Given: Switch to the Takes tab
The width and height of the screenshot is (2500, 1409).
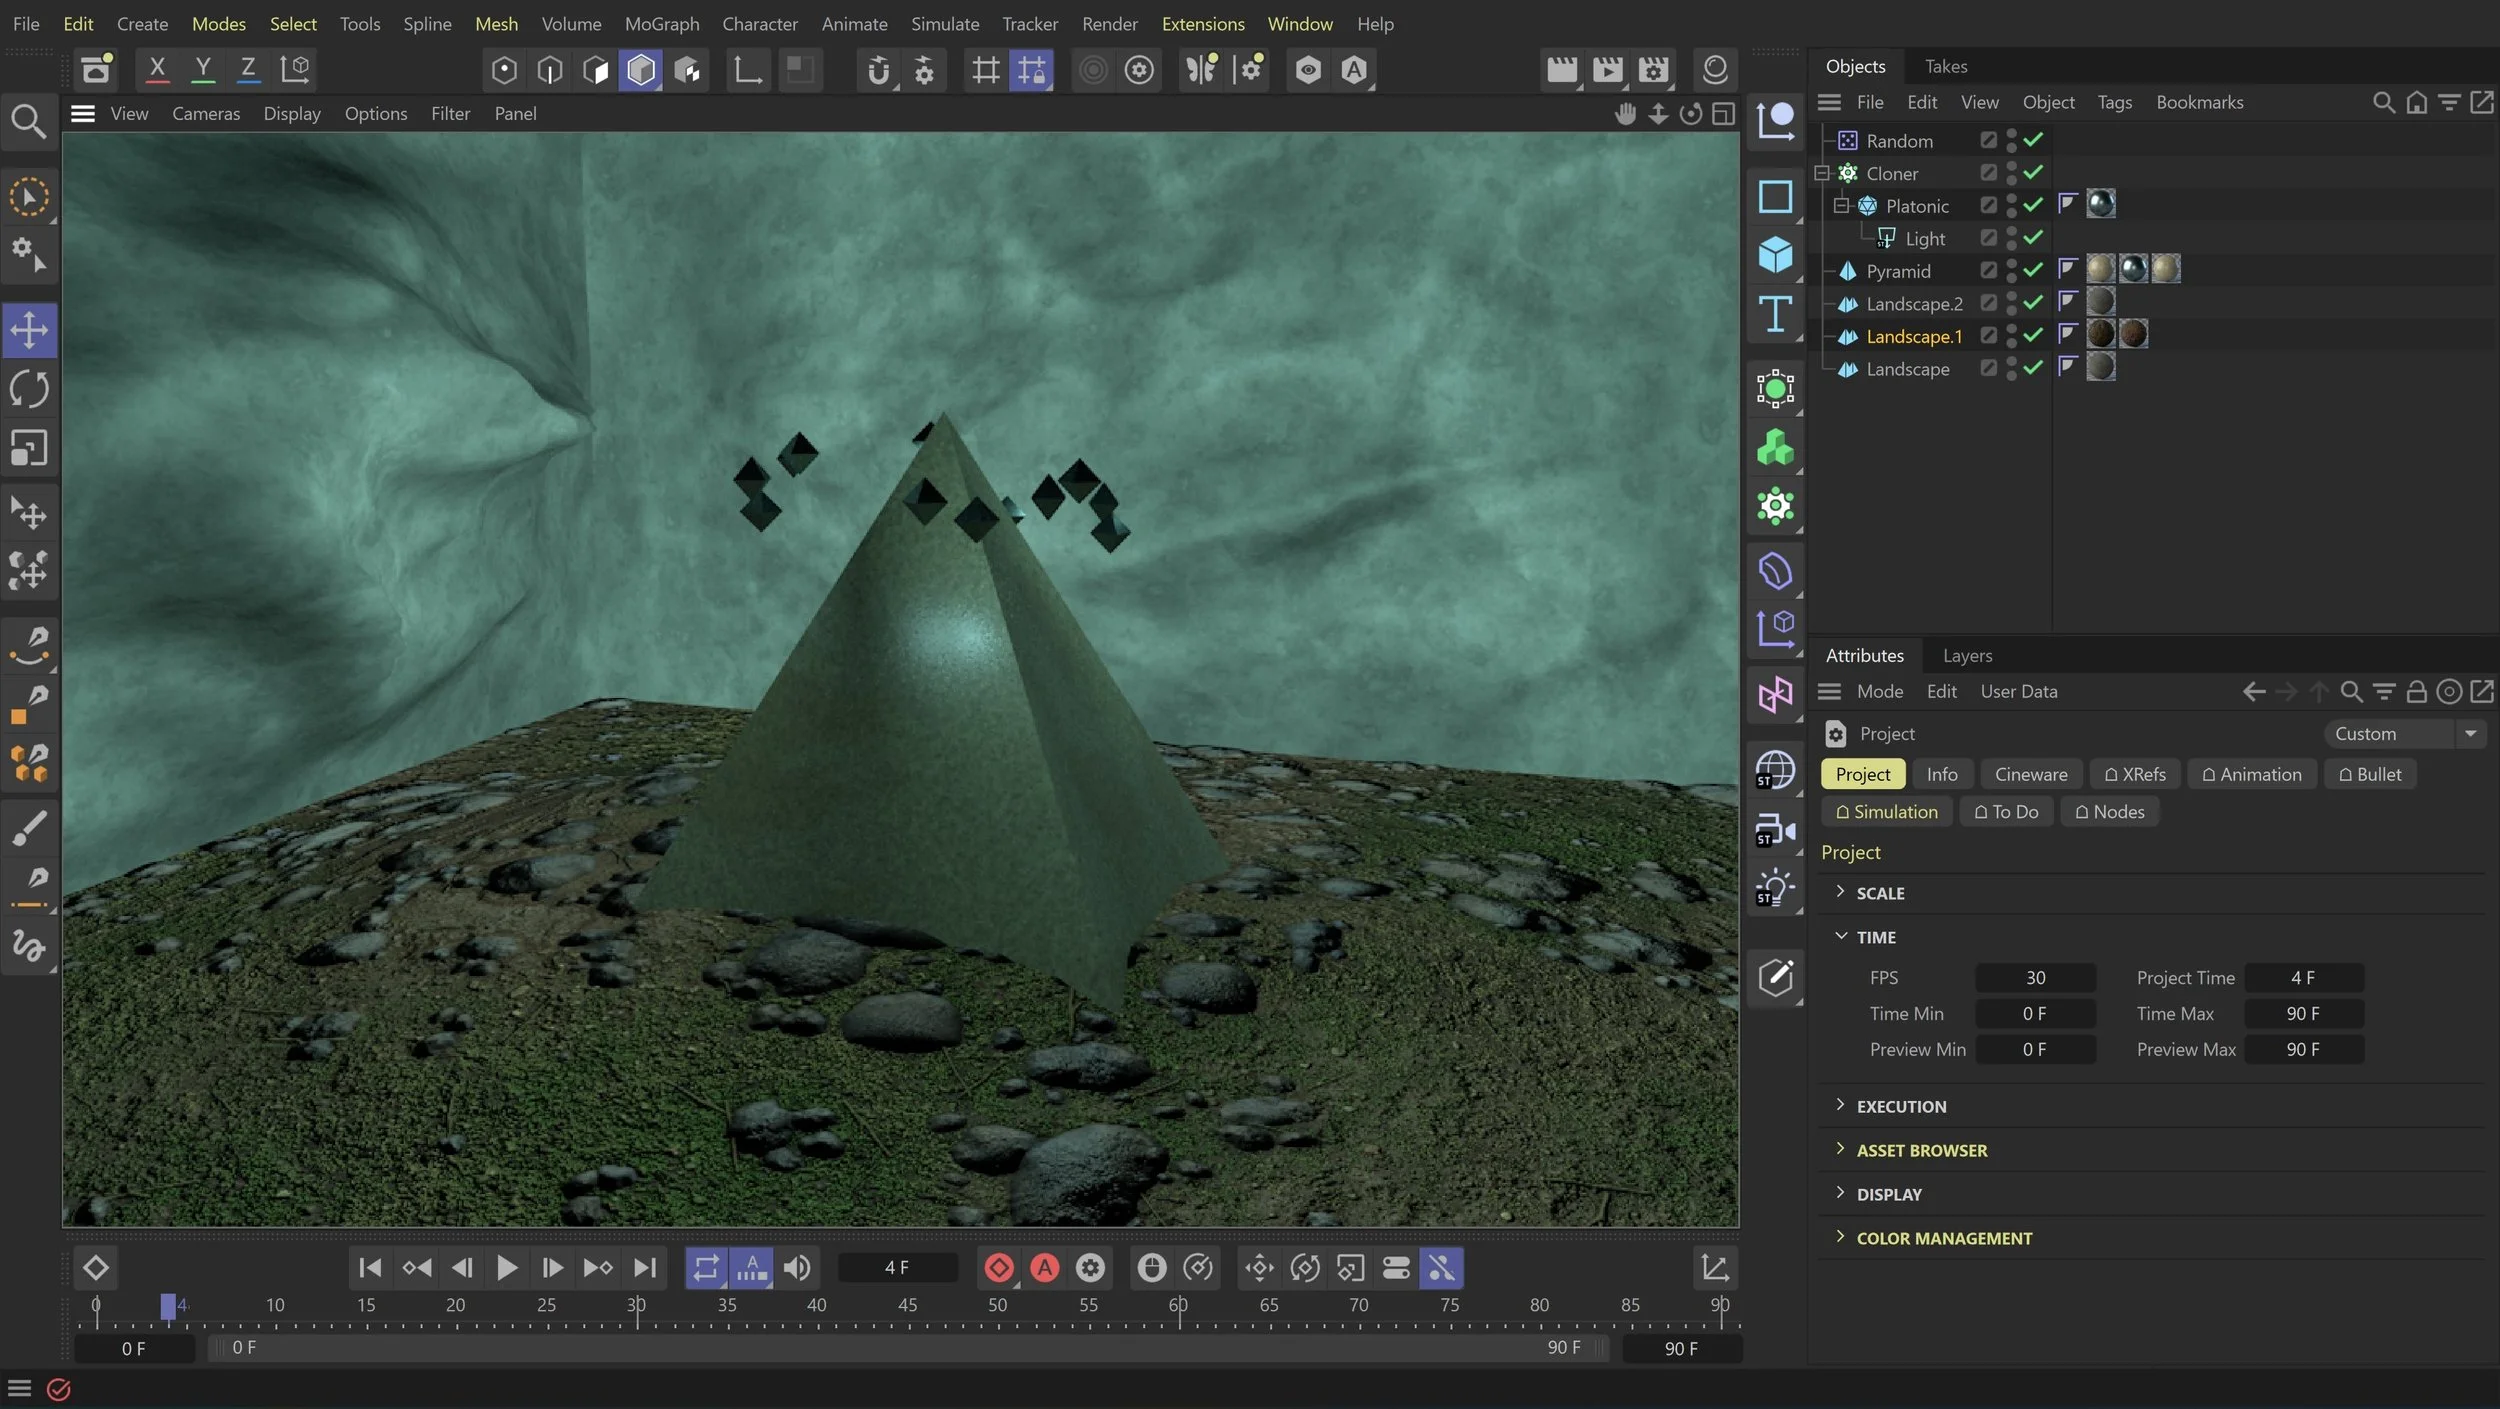Looking at the screenshot, I should coord(1945,66).
